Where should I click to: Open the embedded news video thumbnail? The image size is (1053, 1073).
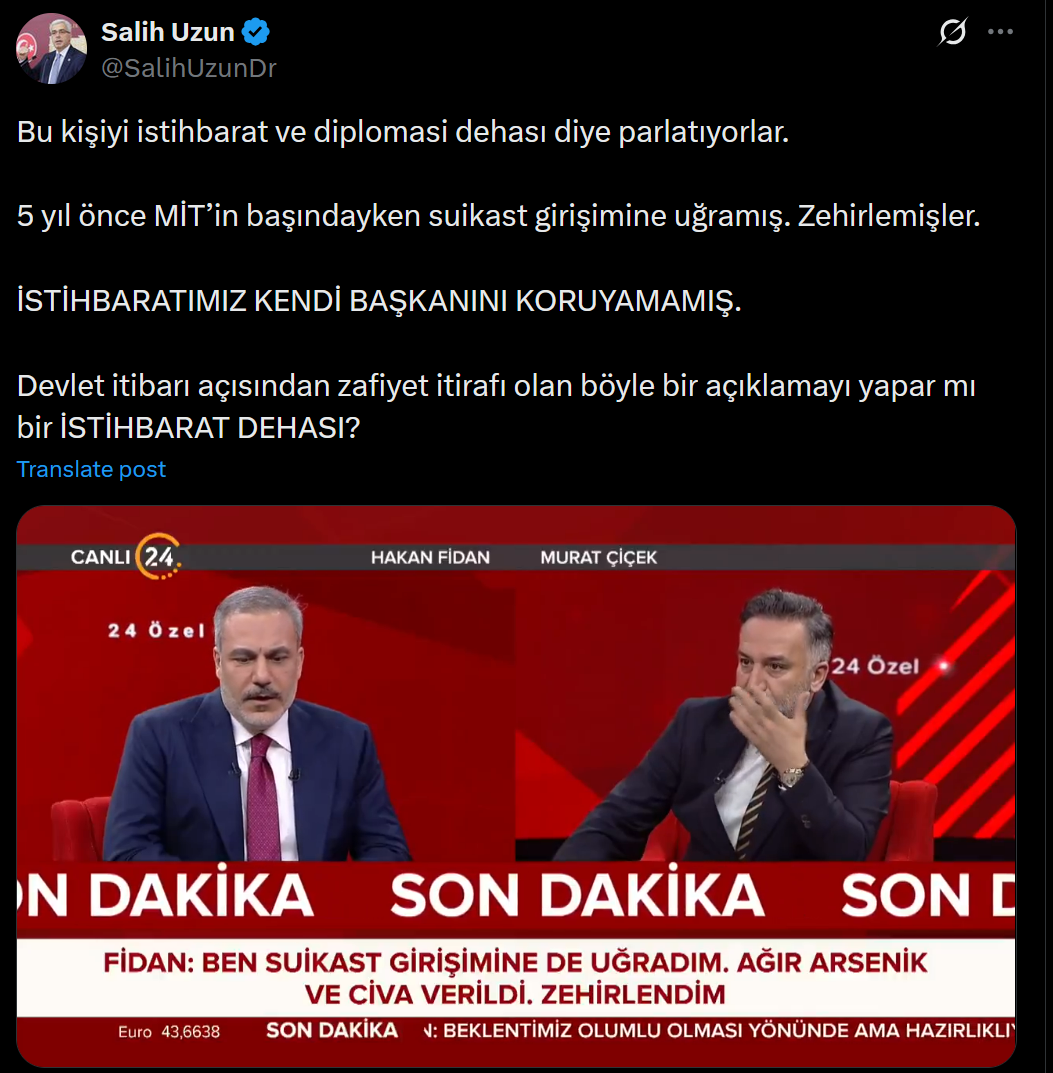click(516, 786)
